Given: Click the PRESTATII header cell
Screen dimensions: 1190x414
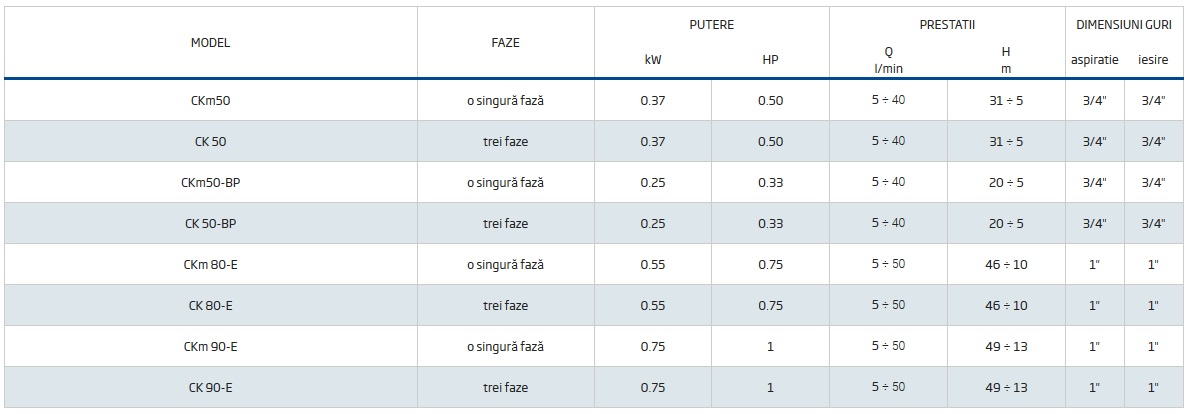Looking at the screenshot, I should click(947, 24).
